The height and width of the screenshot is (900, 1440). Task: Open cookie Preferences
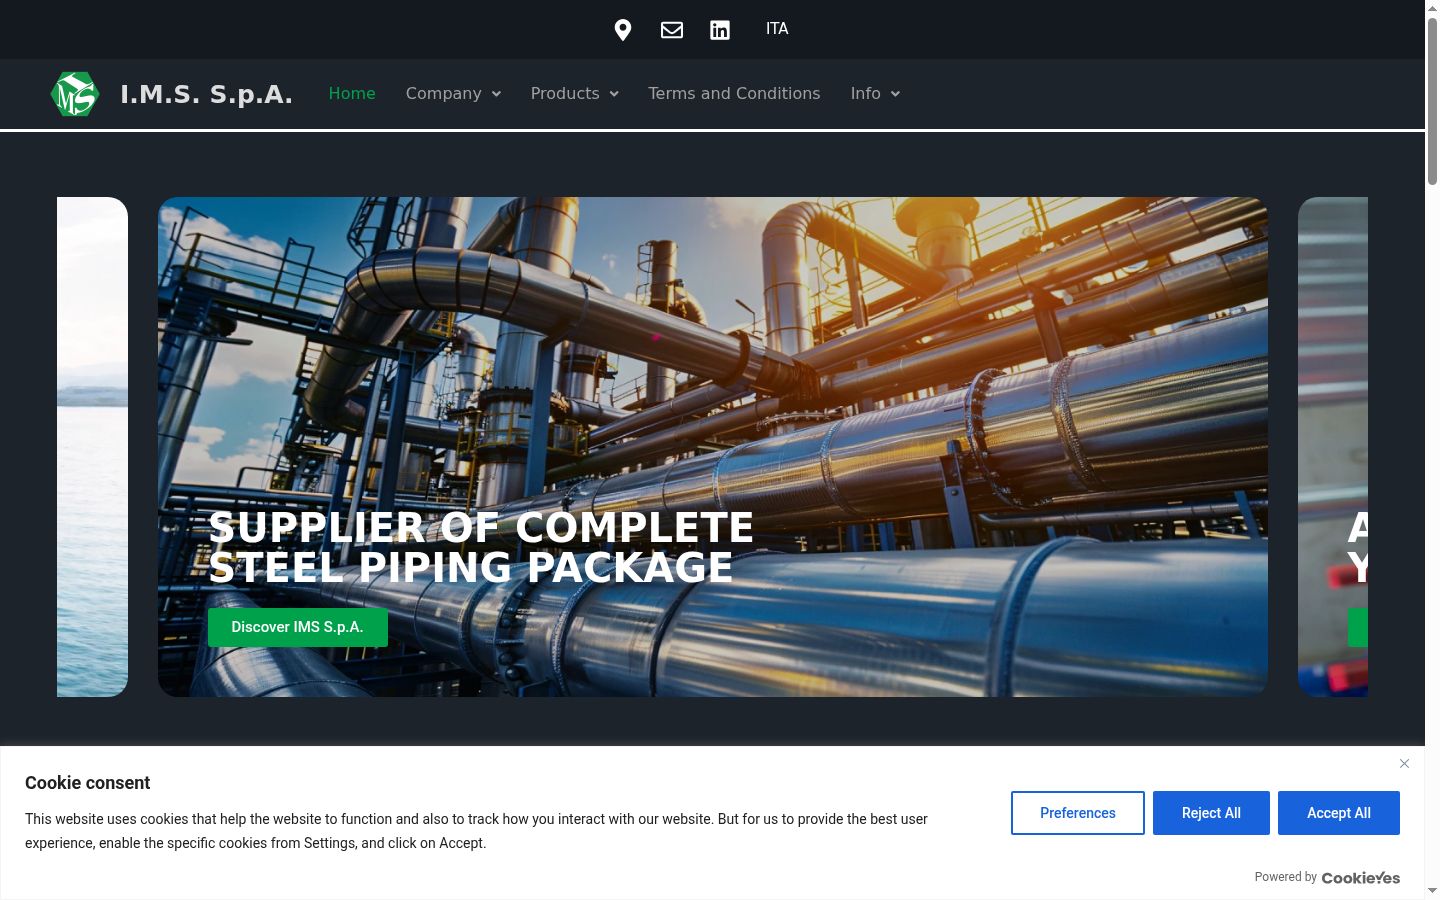(x=1078, y=813)
